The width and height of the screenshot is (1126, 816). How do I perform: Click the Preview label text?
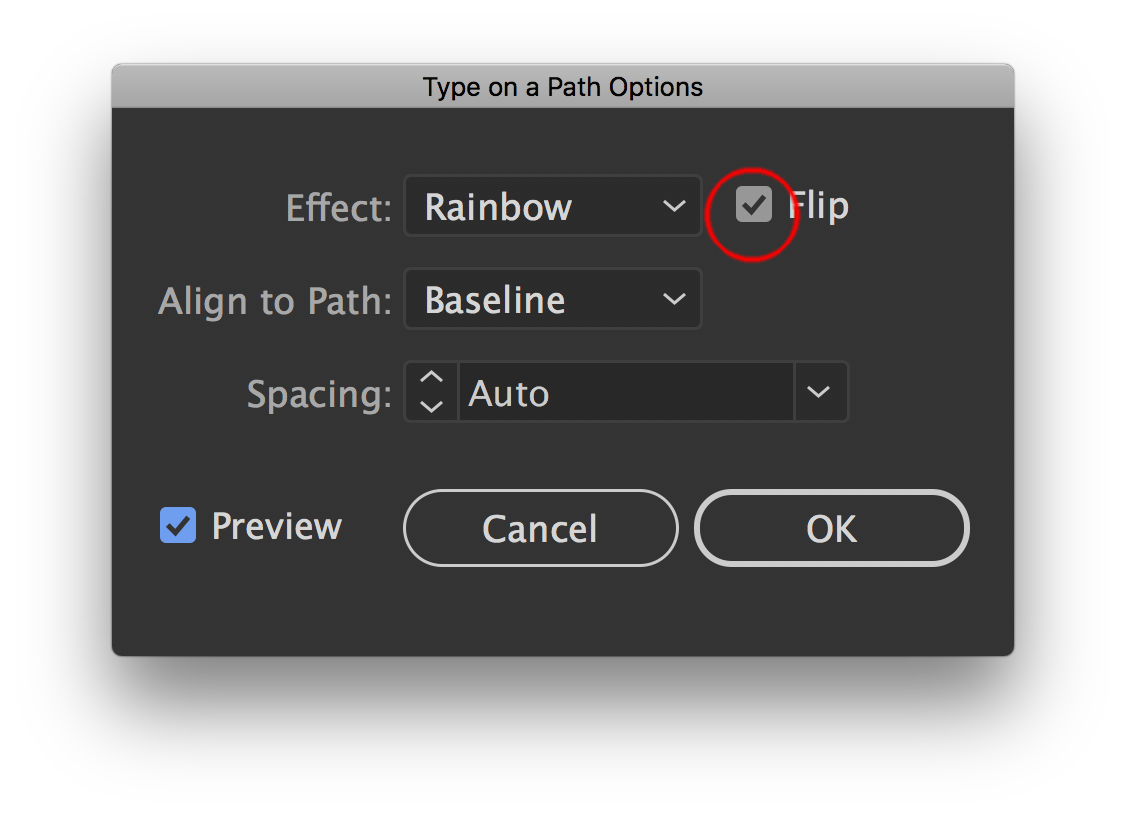click(277, 526)
